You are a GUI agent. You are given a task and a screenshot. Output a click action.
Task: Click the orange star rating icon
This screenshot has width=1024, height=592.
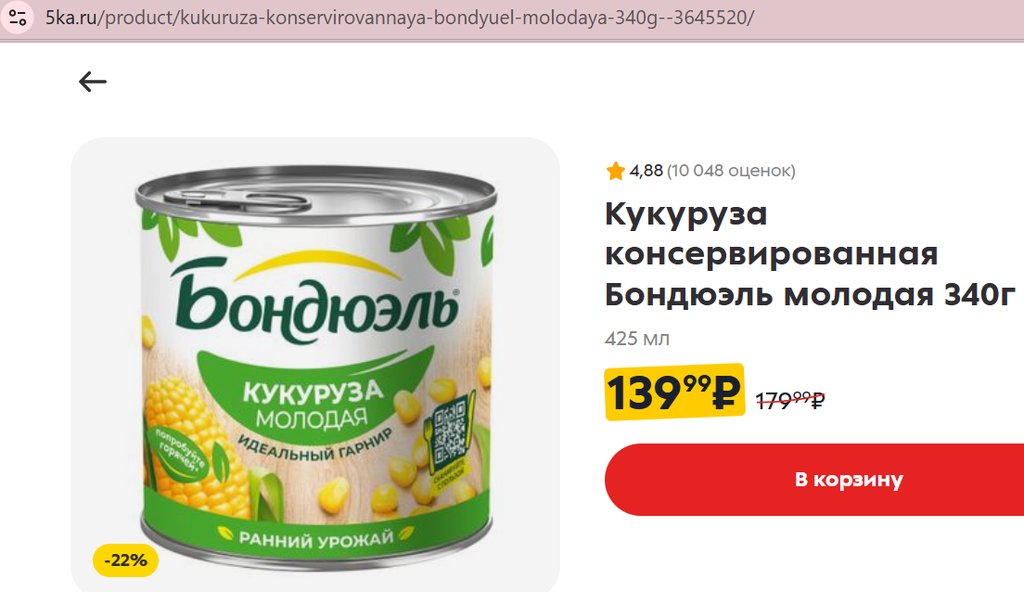point(615,171)
